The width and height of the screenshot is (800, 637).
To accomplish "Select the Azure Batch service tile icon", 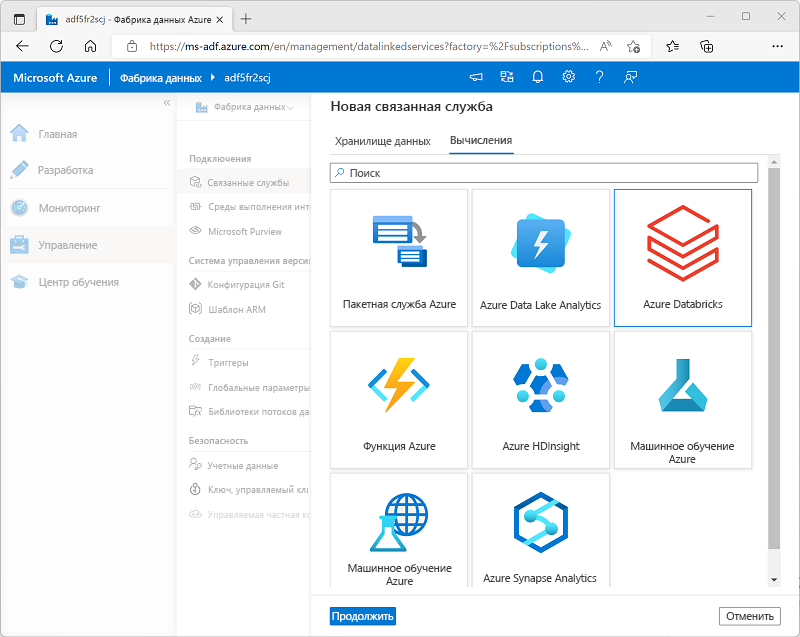I will point(399,241).
